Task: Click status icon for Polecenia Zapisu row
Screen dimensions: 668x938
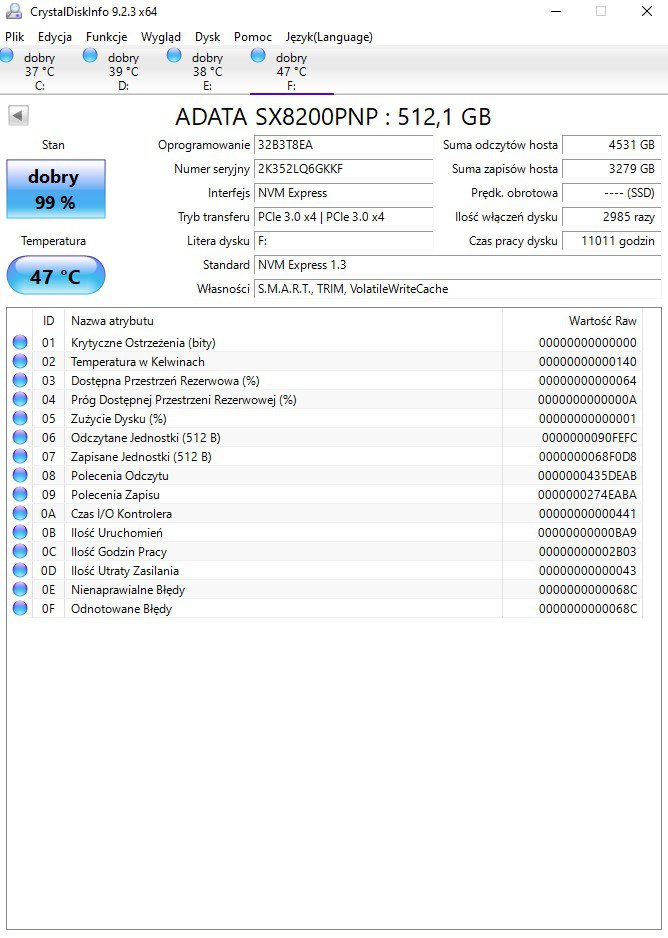Action: [x=20, y=494]
